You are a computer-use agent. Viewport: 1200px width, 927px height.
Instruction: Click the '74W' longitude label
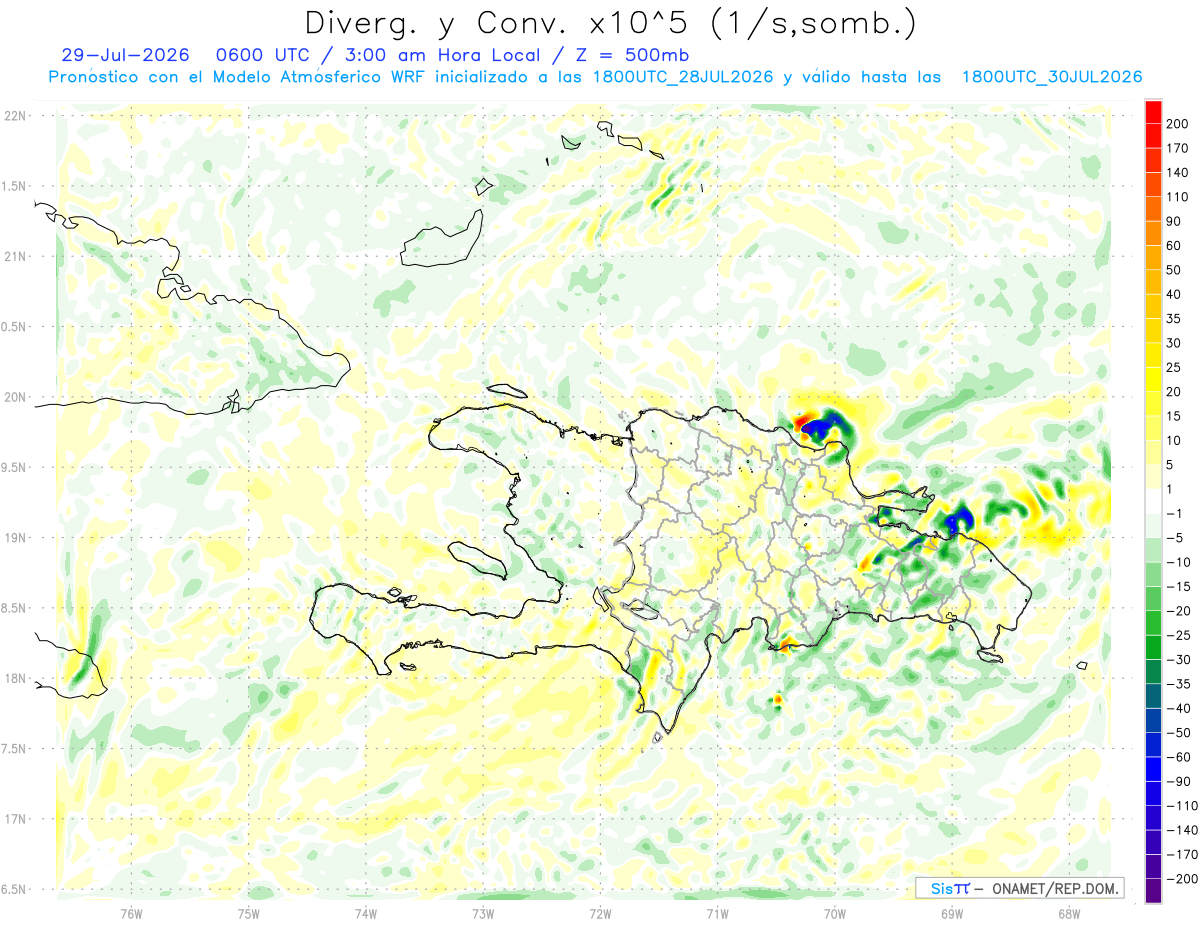point(365,913)
